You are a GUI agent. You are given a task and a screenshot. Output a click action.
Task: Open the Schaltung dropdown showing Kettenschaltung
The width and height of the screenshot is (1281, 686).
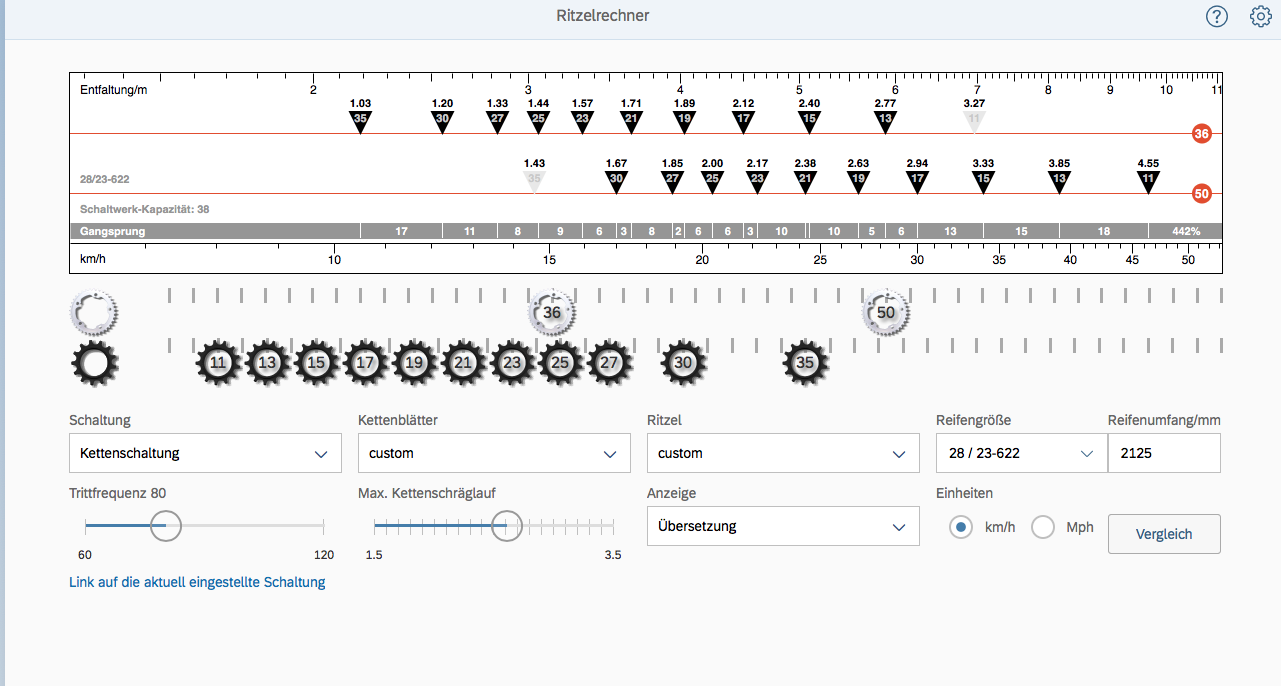205,453
